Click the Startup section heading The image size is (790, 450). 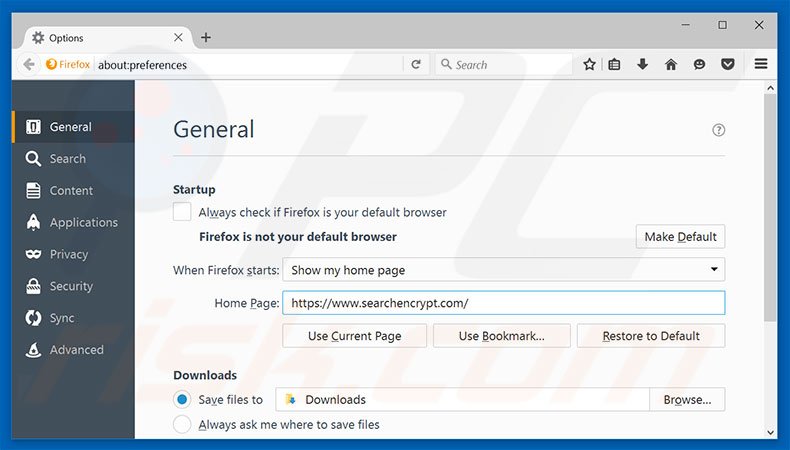tap(194, 189)
